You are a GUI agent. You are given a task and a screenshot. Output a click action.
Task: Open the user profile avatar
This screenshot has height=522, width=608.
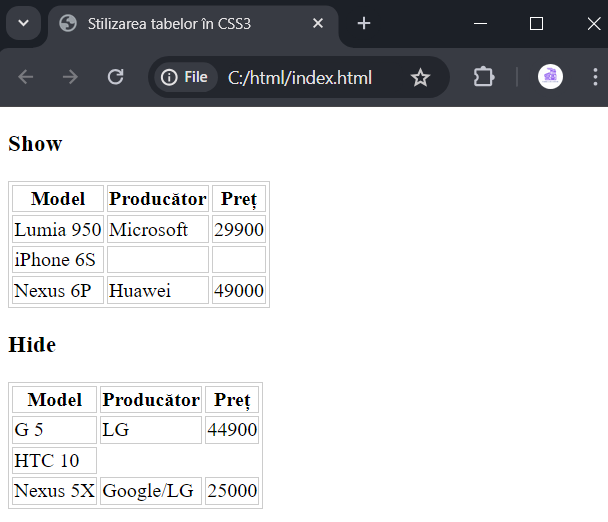coord(550,76)
